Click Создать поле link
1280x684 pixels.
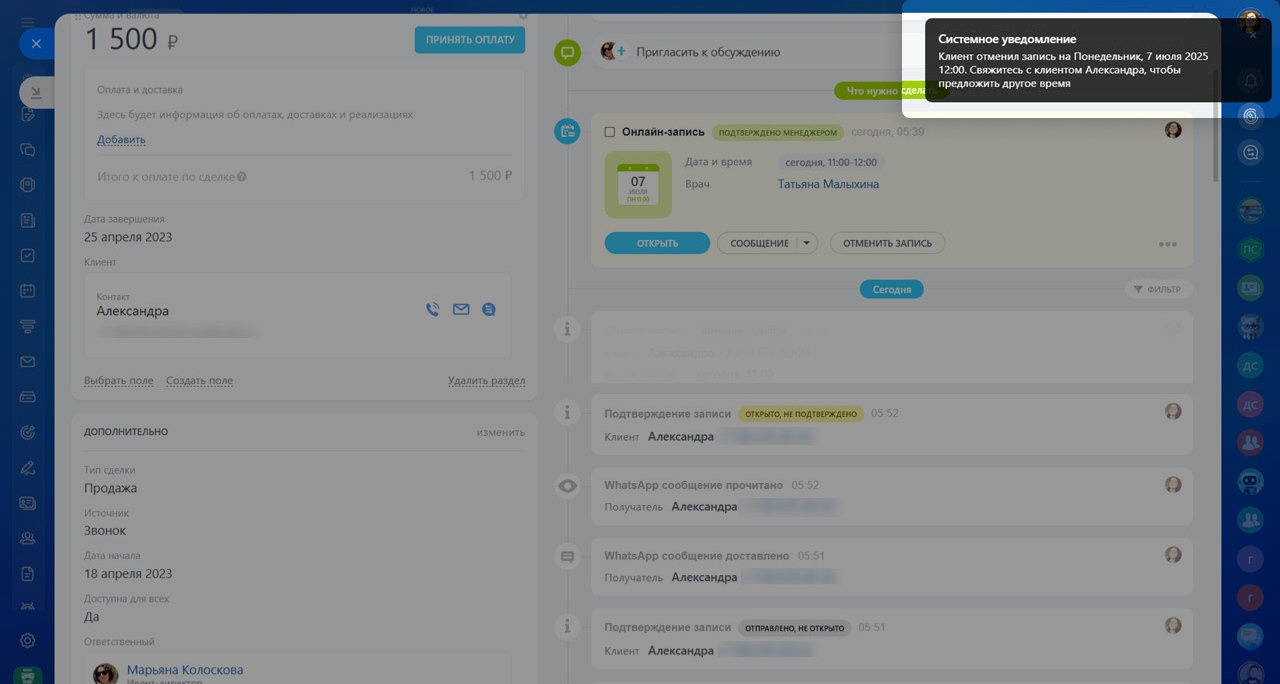click(x=199, y=380)
